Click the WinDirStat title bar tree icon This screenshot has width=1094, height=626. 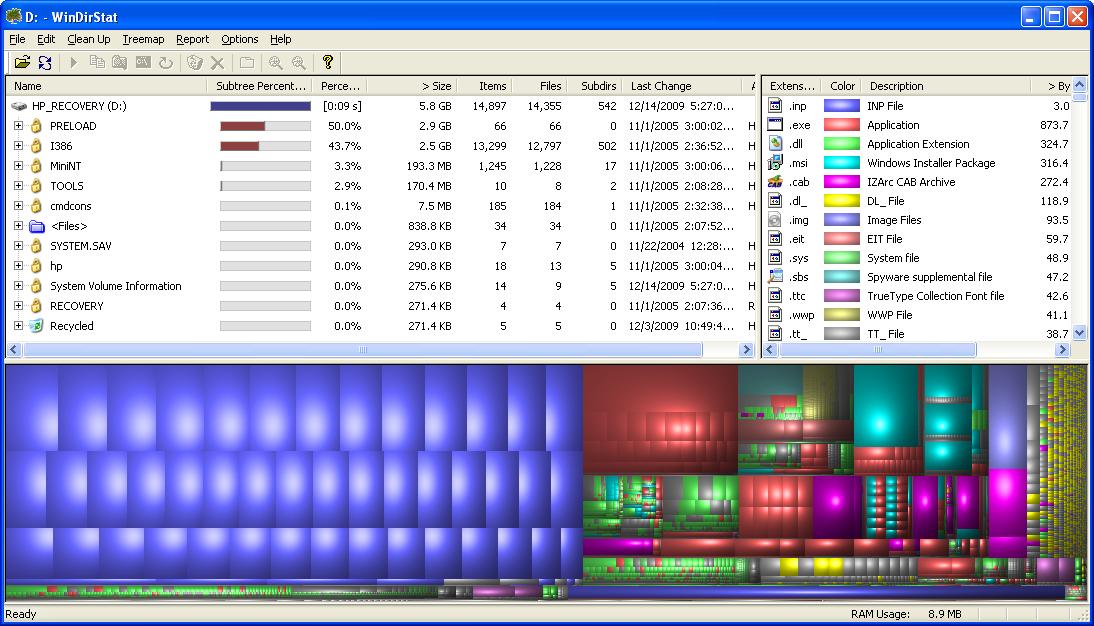[13, 16]
